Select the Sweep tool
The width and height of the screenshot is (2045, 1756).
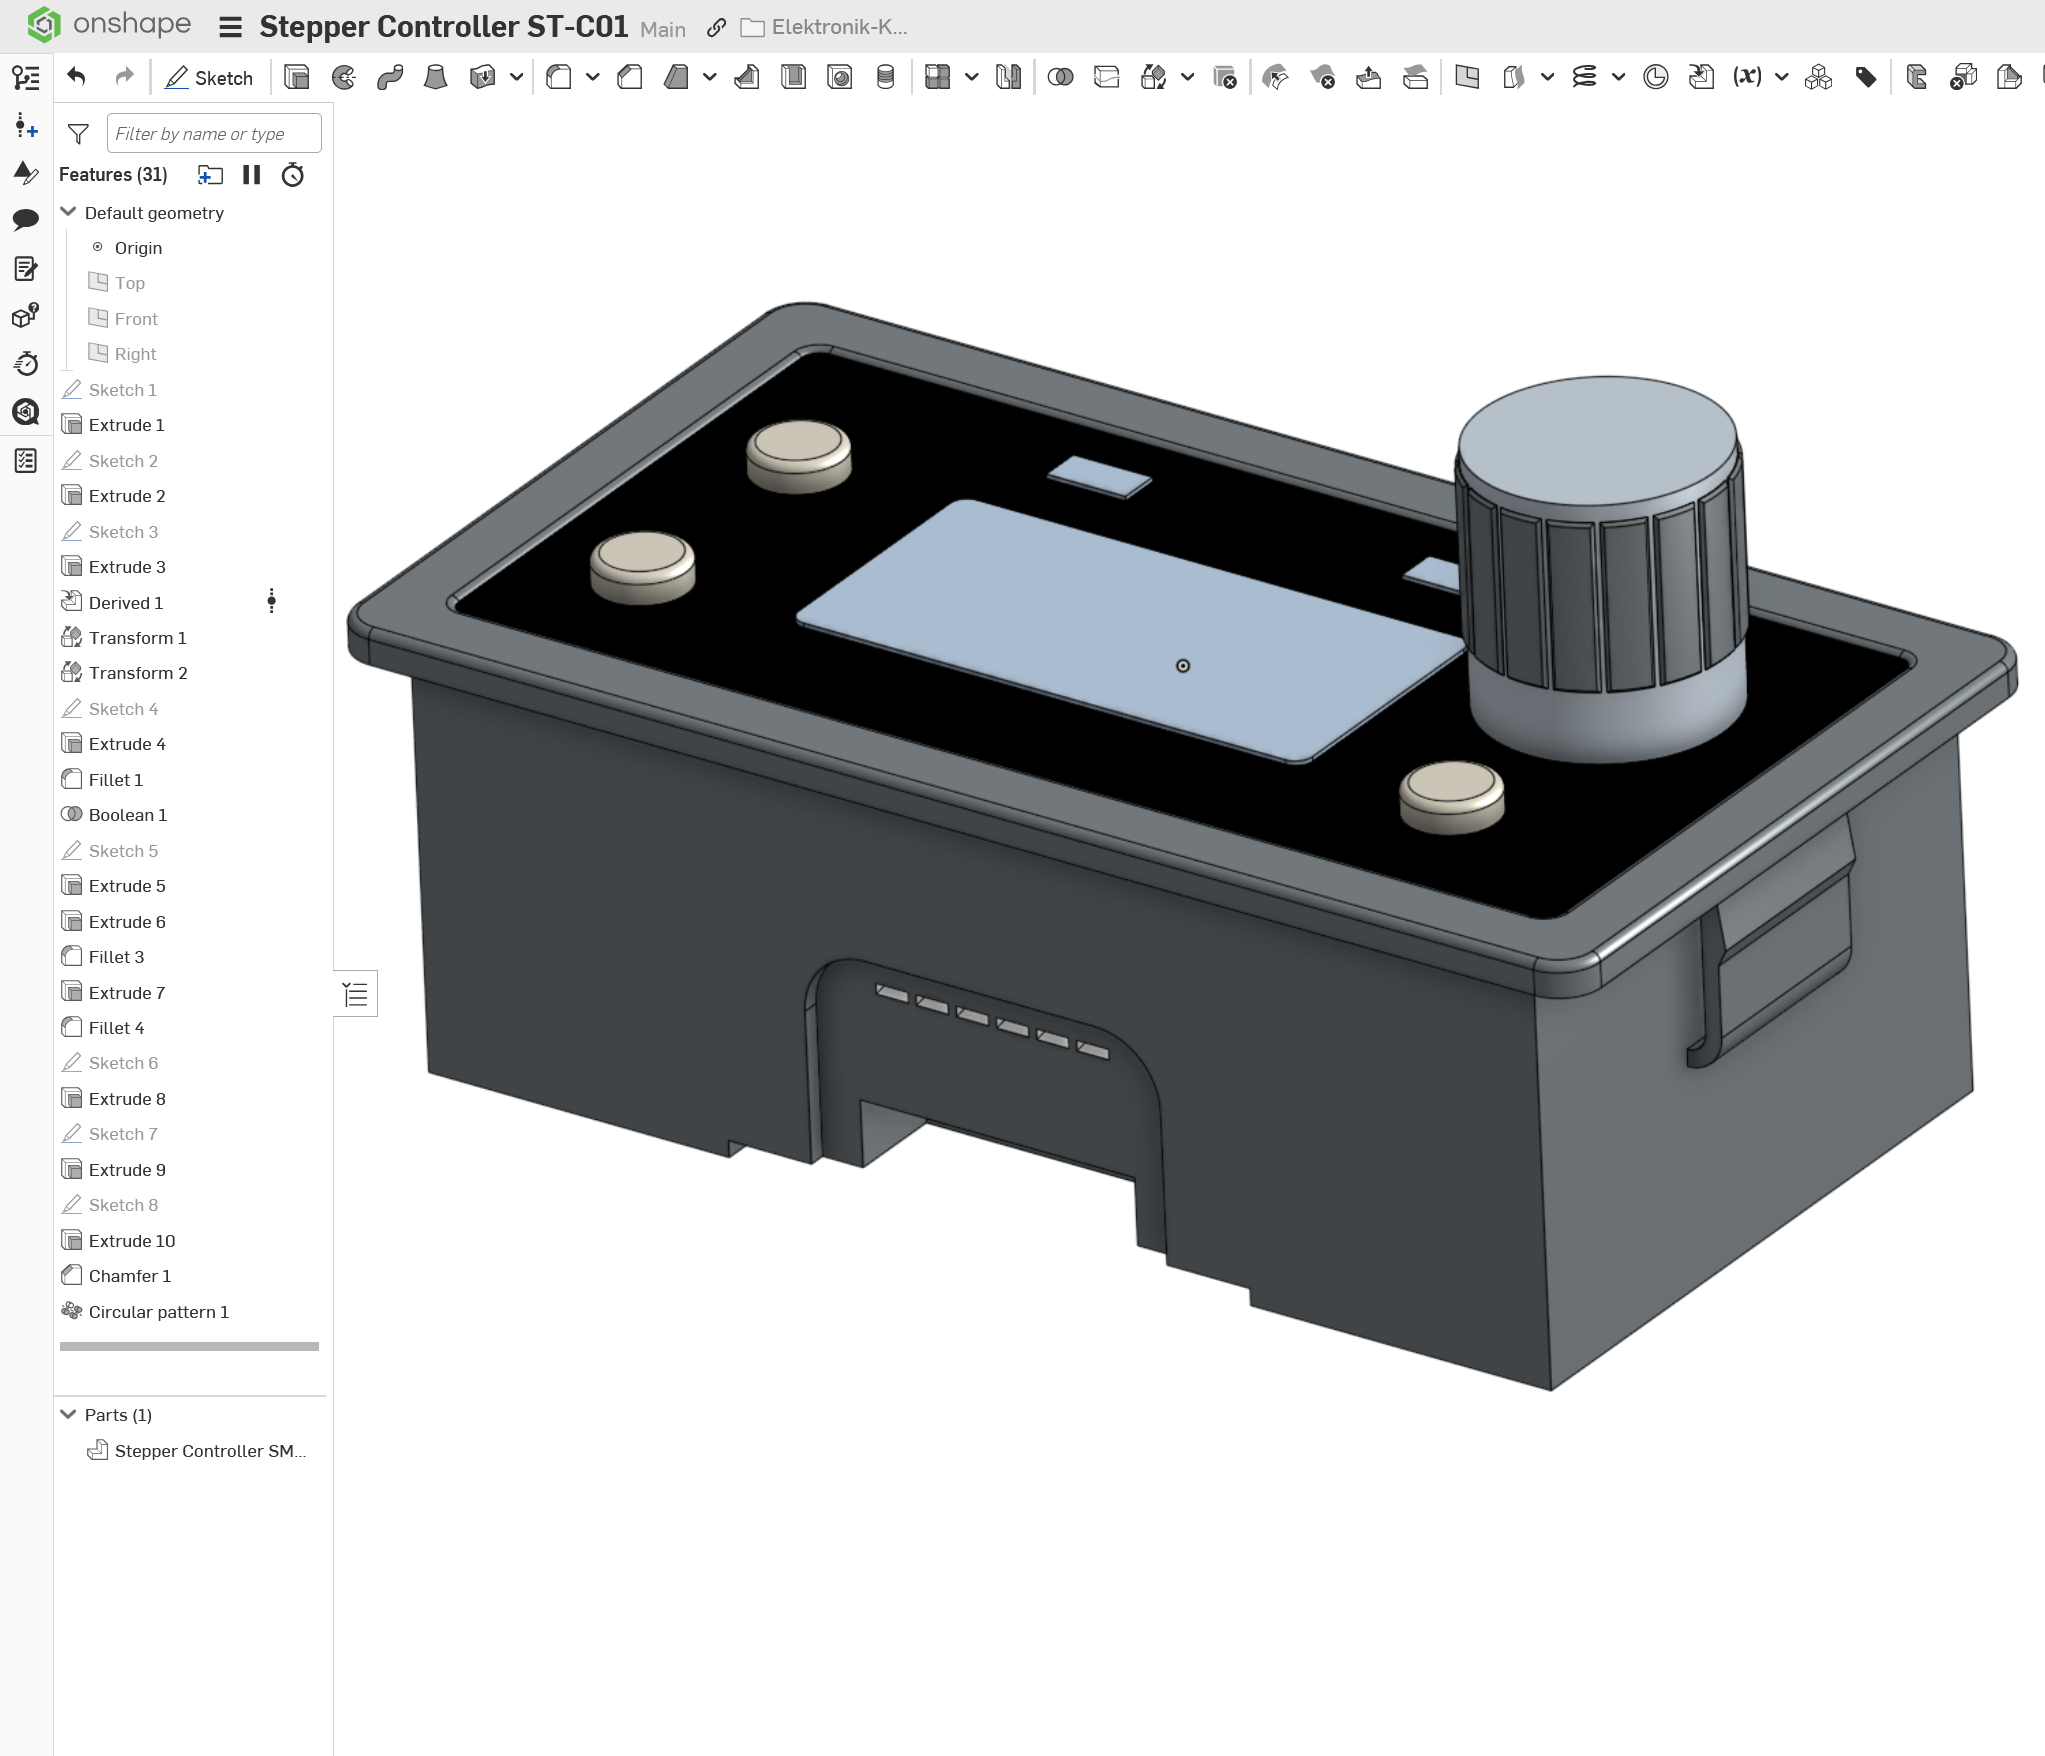pyautogui.click(x=389, y=77)
